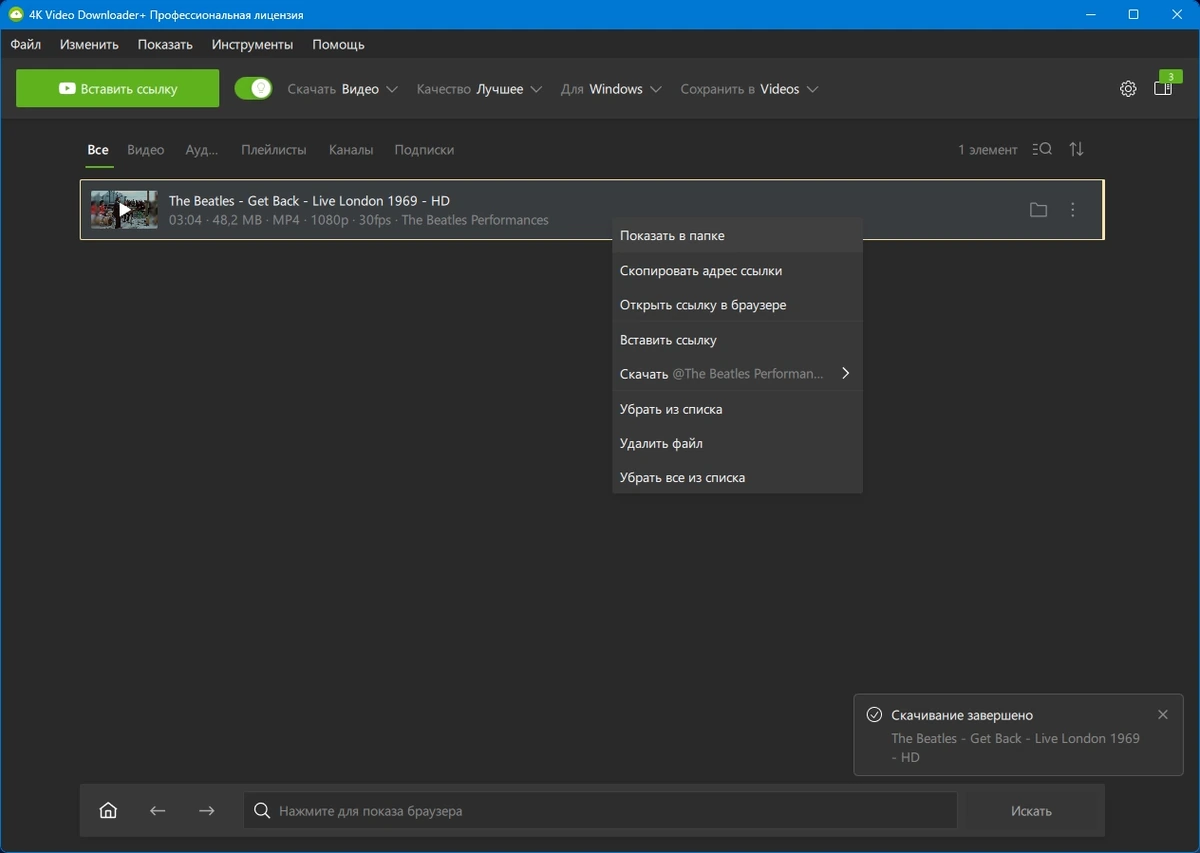Switch to the Ауд... tab
Viewport: 1200px width, 853px height.
click(202, 150)
